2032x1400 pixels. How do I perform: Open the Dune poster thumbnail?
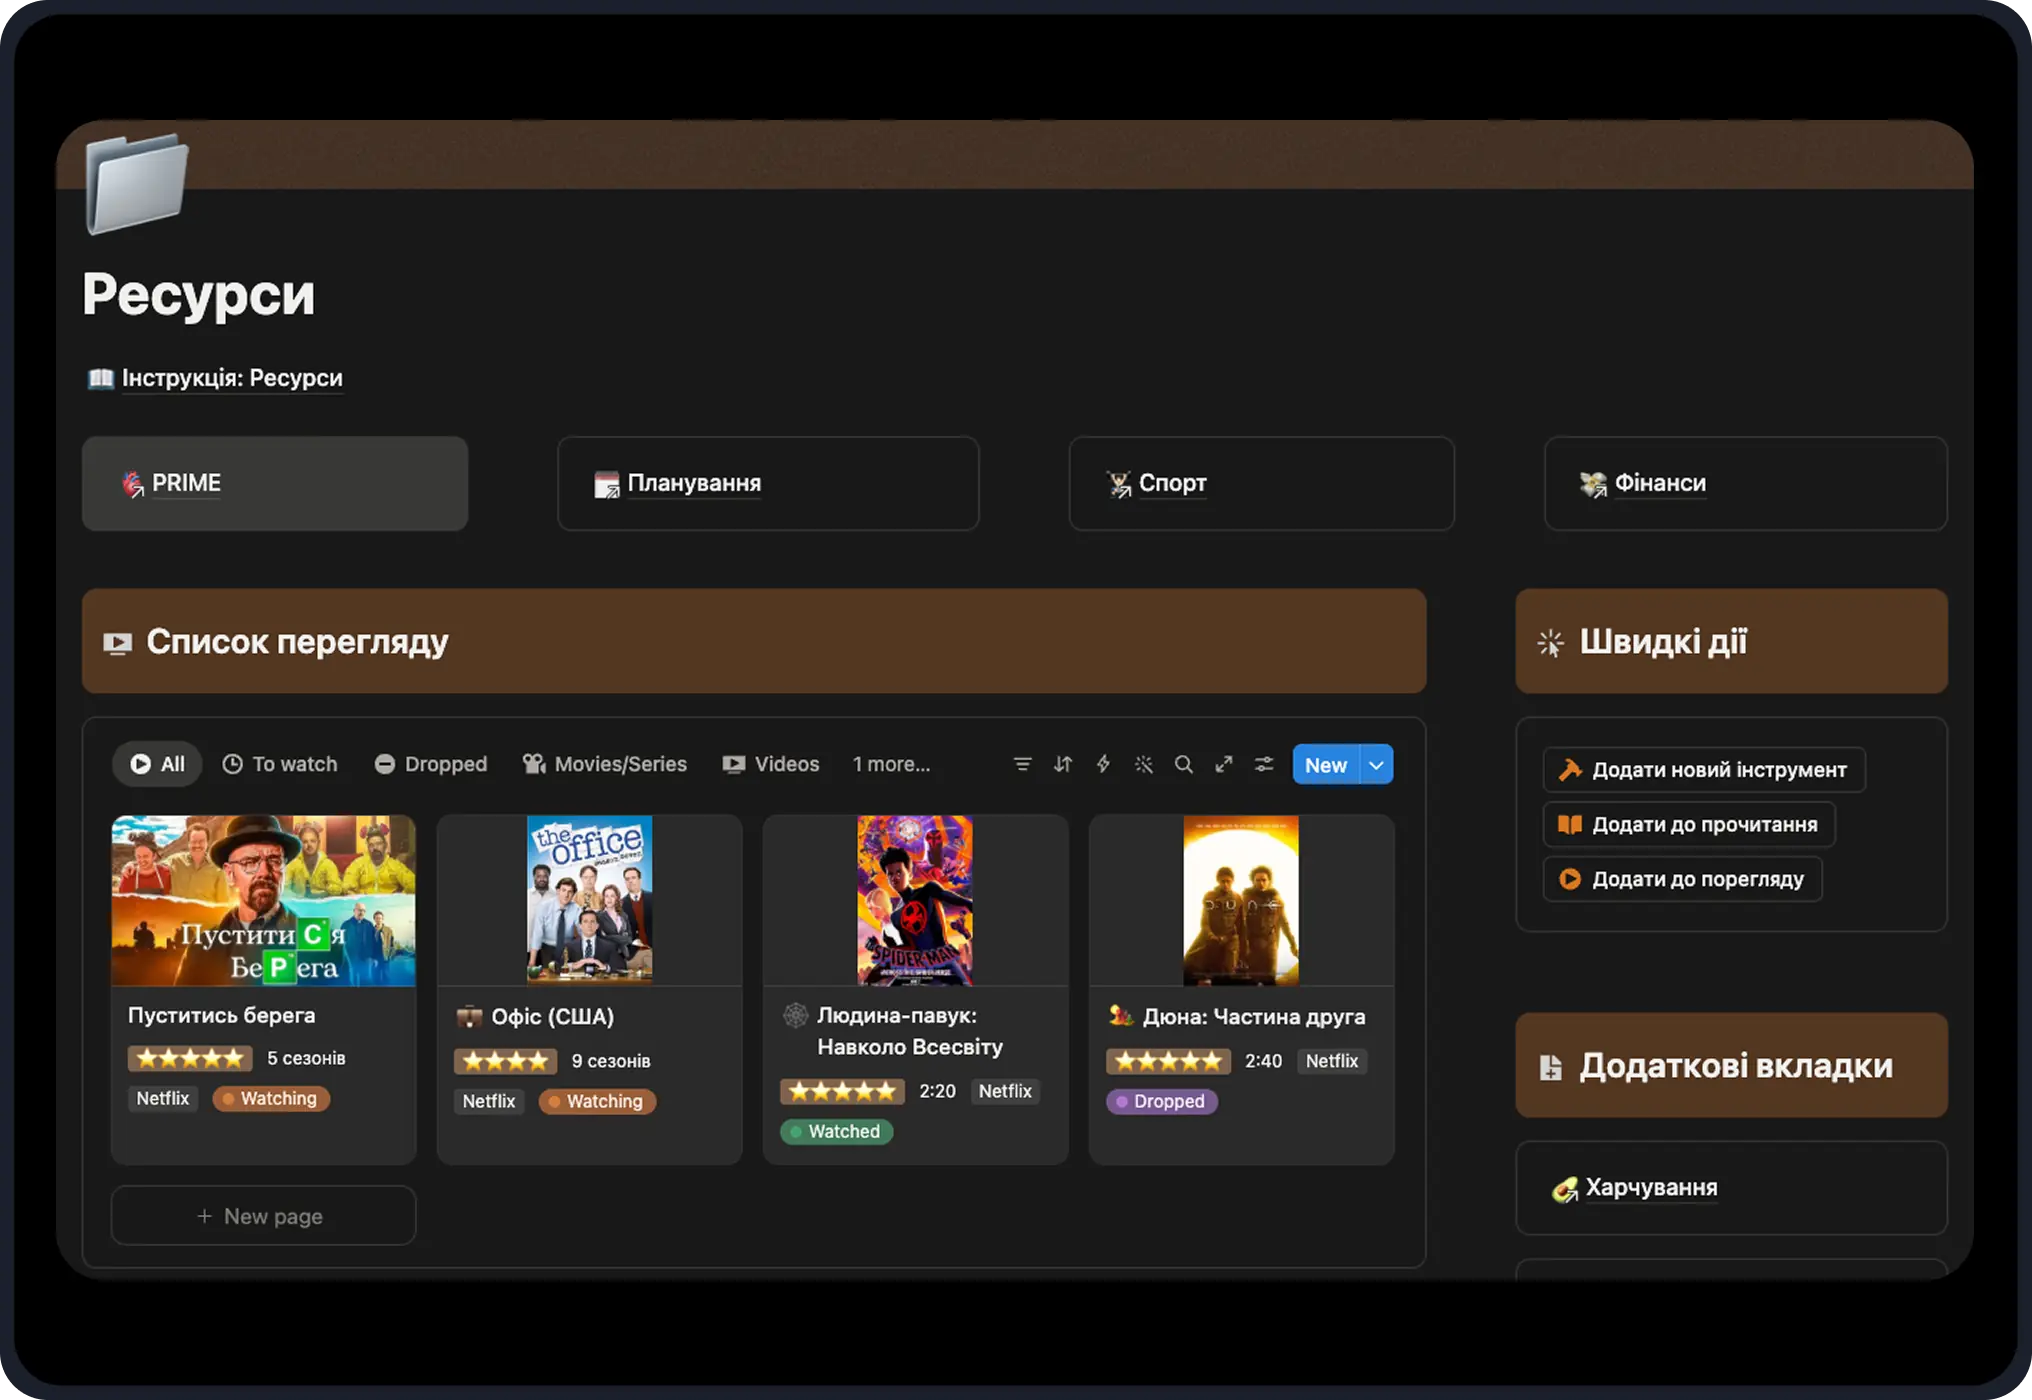point(1241,900)
